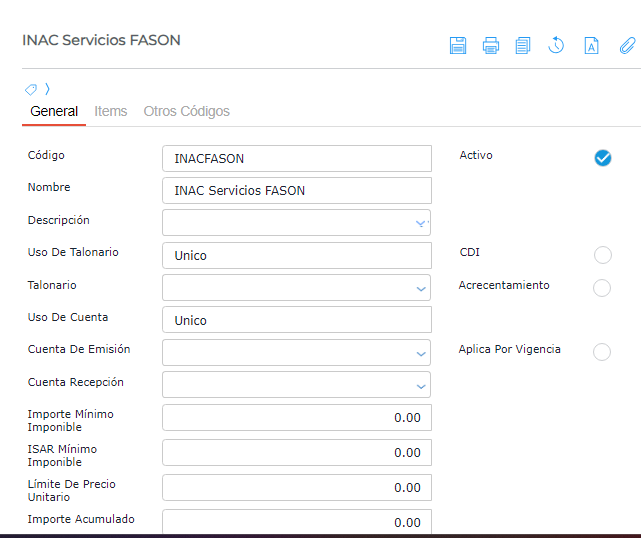Click the paperclip attachment icon
Image resolution: width=641 pixels, height=538 pixels.
tap(627, 45)
